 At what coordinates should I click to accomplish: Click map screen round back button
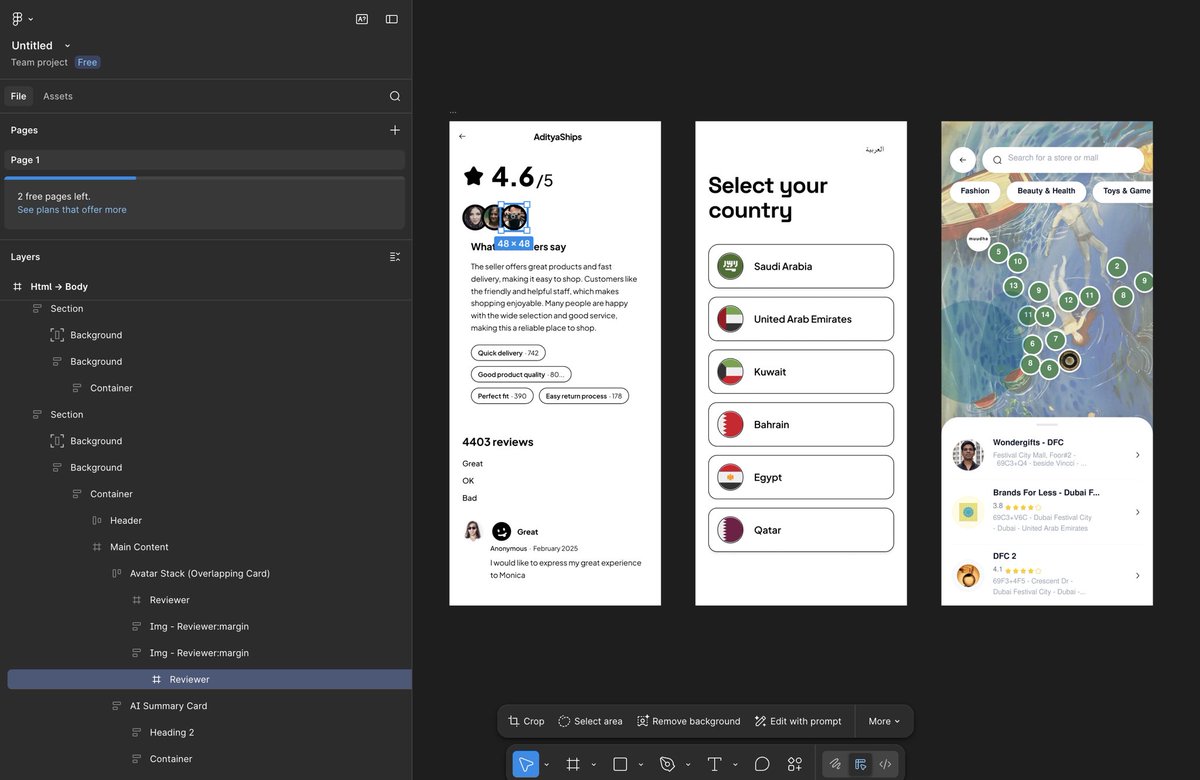pyautogui.click(x=962, y=160)
